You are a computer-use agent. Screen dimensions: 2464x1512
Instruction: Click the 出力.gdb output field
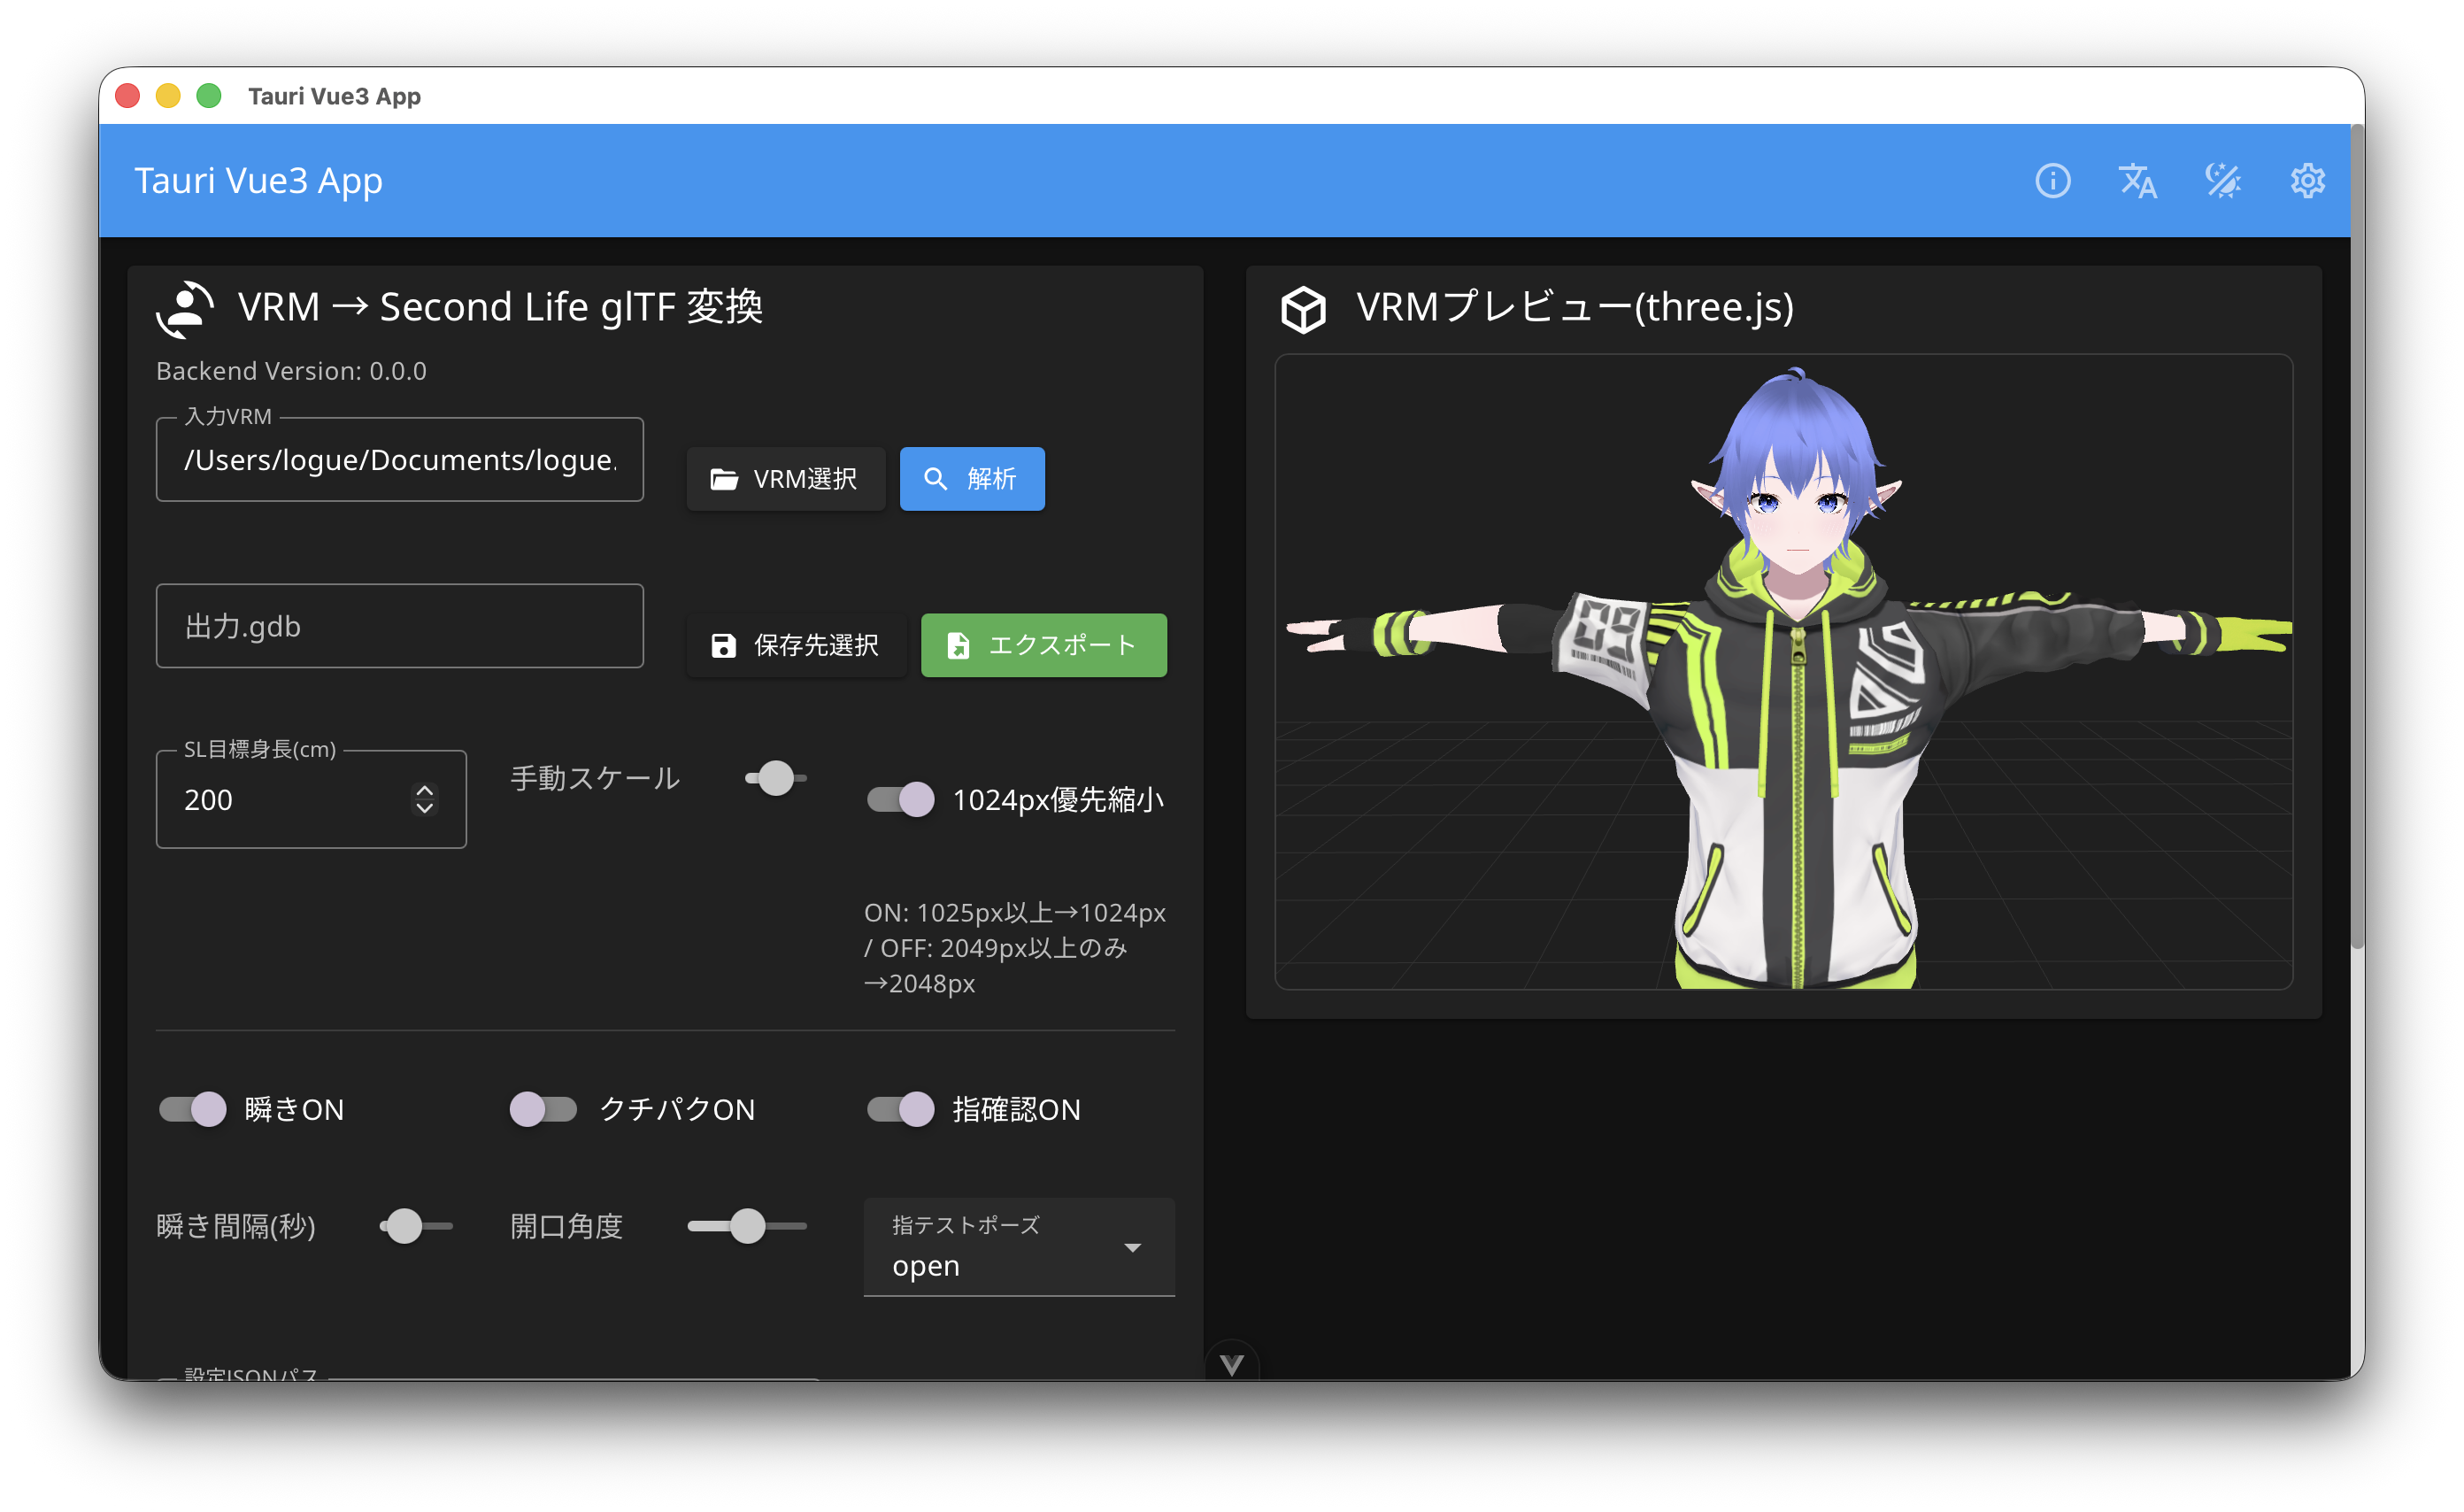click(x=400, y=626)
